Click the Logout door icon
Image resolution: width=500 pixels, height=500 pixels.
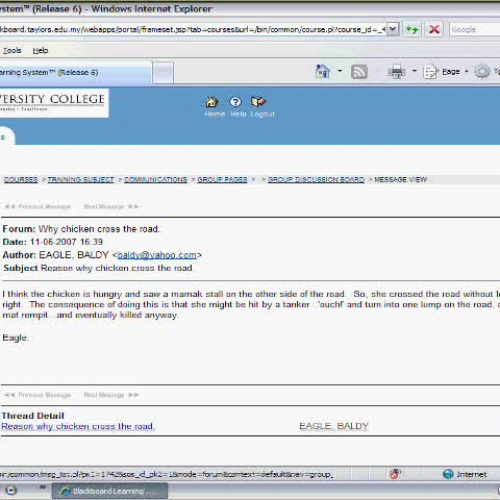pos(259,102)
